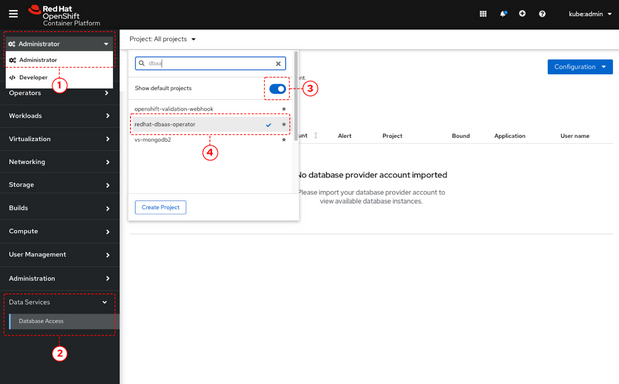Collapse the Data Services nav section

[x=59, y=302]
